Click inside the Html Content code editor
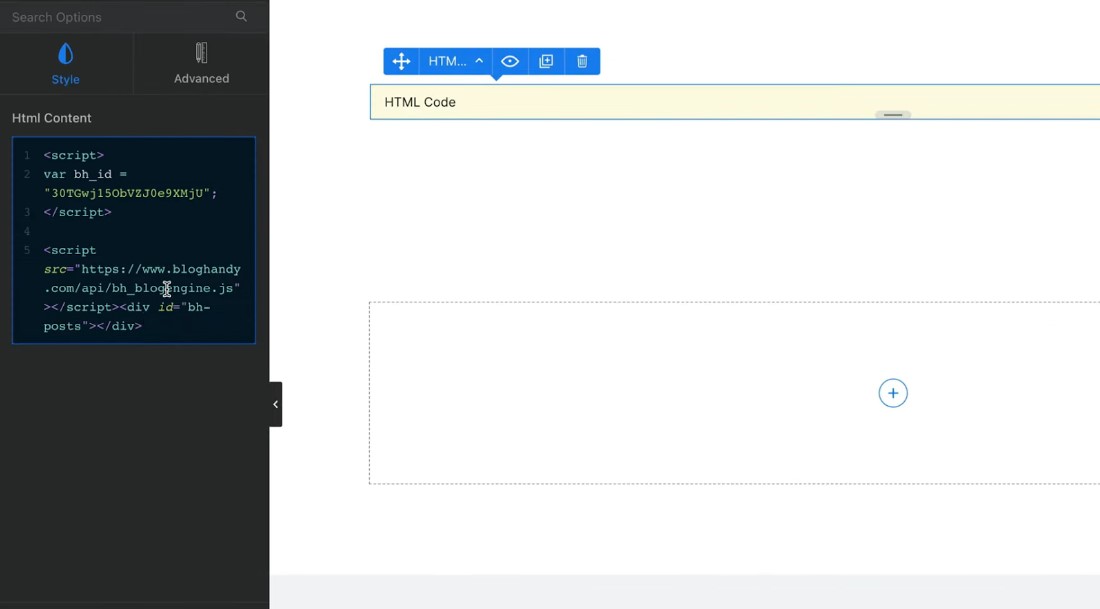Image resolution: width=1100 pixels, height=609 pixels. click(134, 240)
